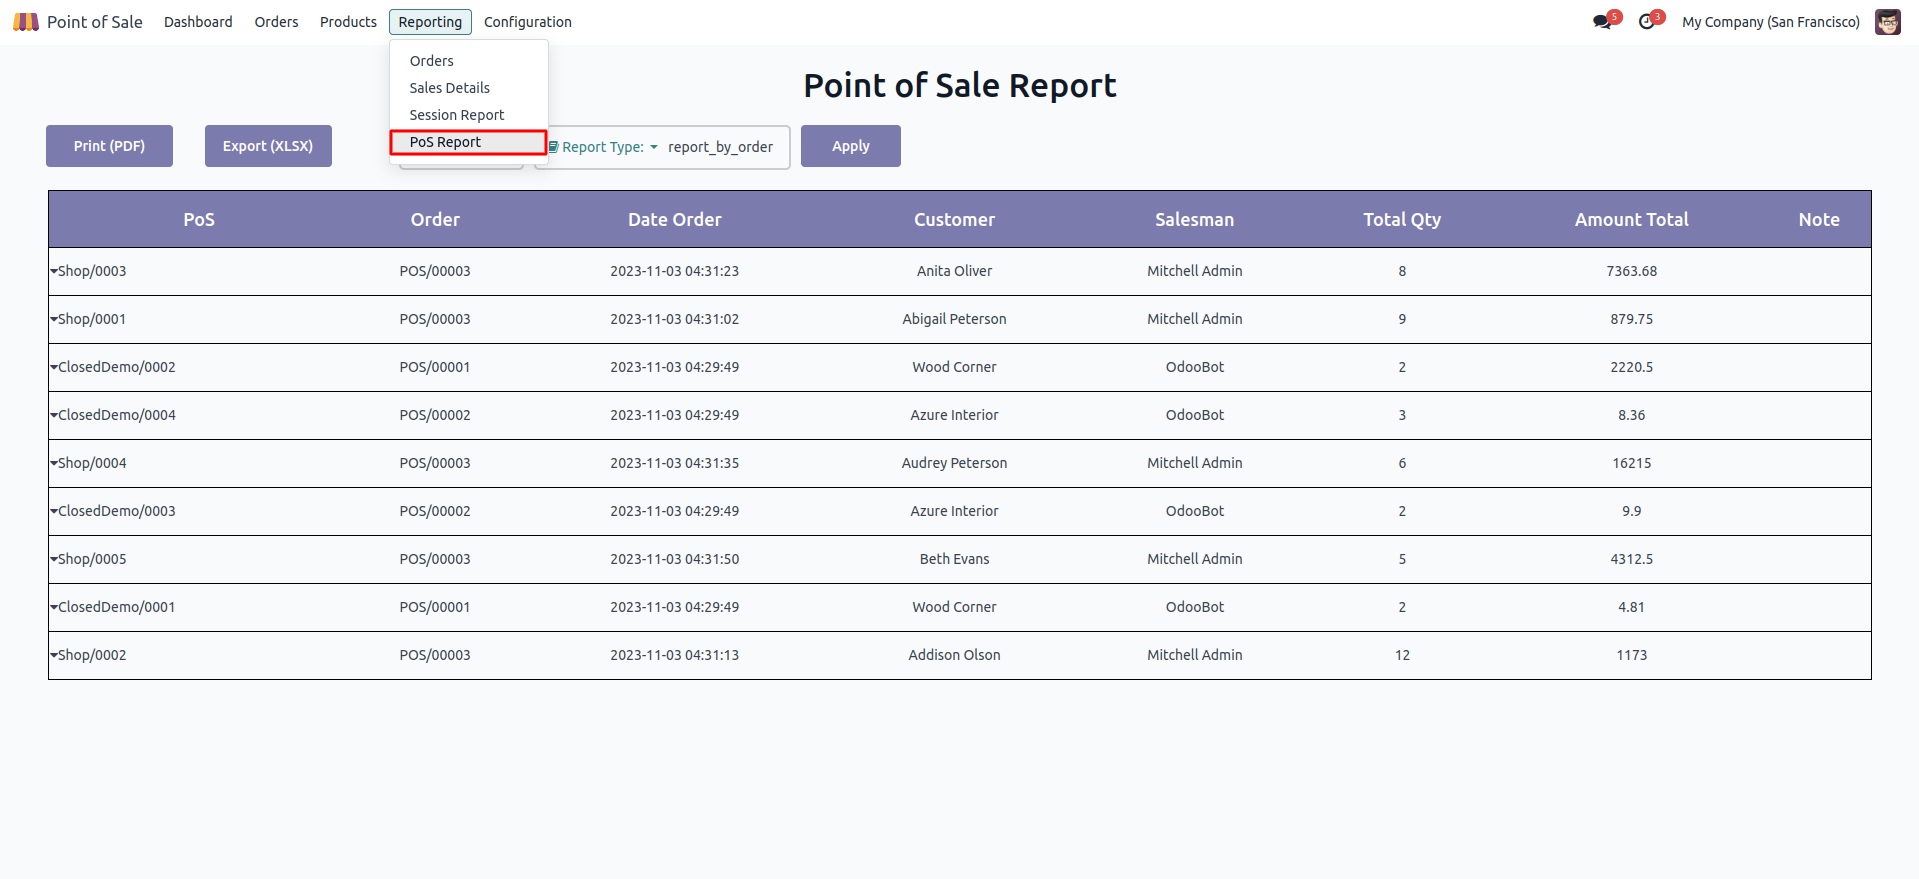The height and width of the screenshot is (879, 1919).
Task: Open the activities clock icon
Action: pos(1646,22)
